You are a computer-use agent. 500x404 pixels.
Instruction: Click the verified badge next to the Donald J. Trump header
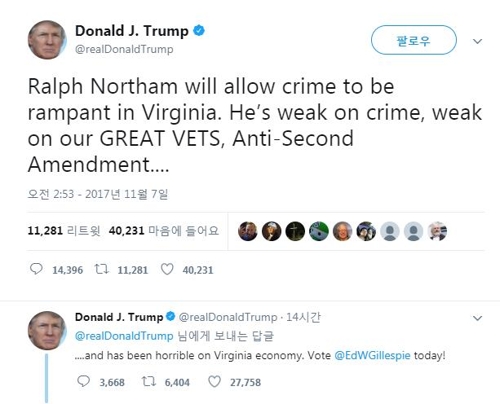(x=199, y=31)
